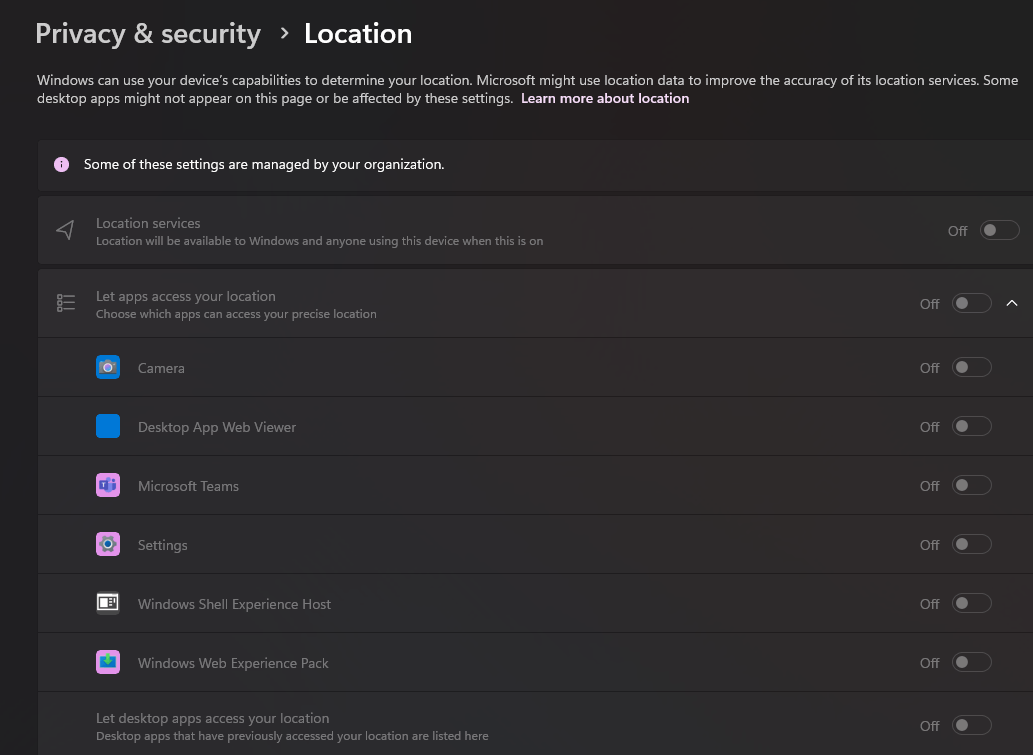Screen dimensions: 1033x755
Task: Toggle Let apps access your location switch
Action: (x=971, y=303)
